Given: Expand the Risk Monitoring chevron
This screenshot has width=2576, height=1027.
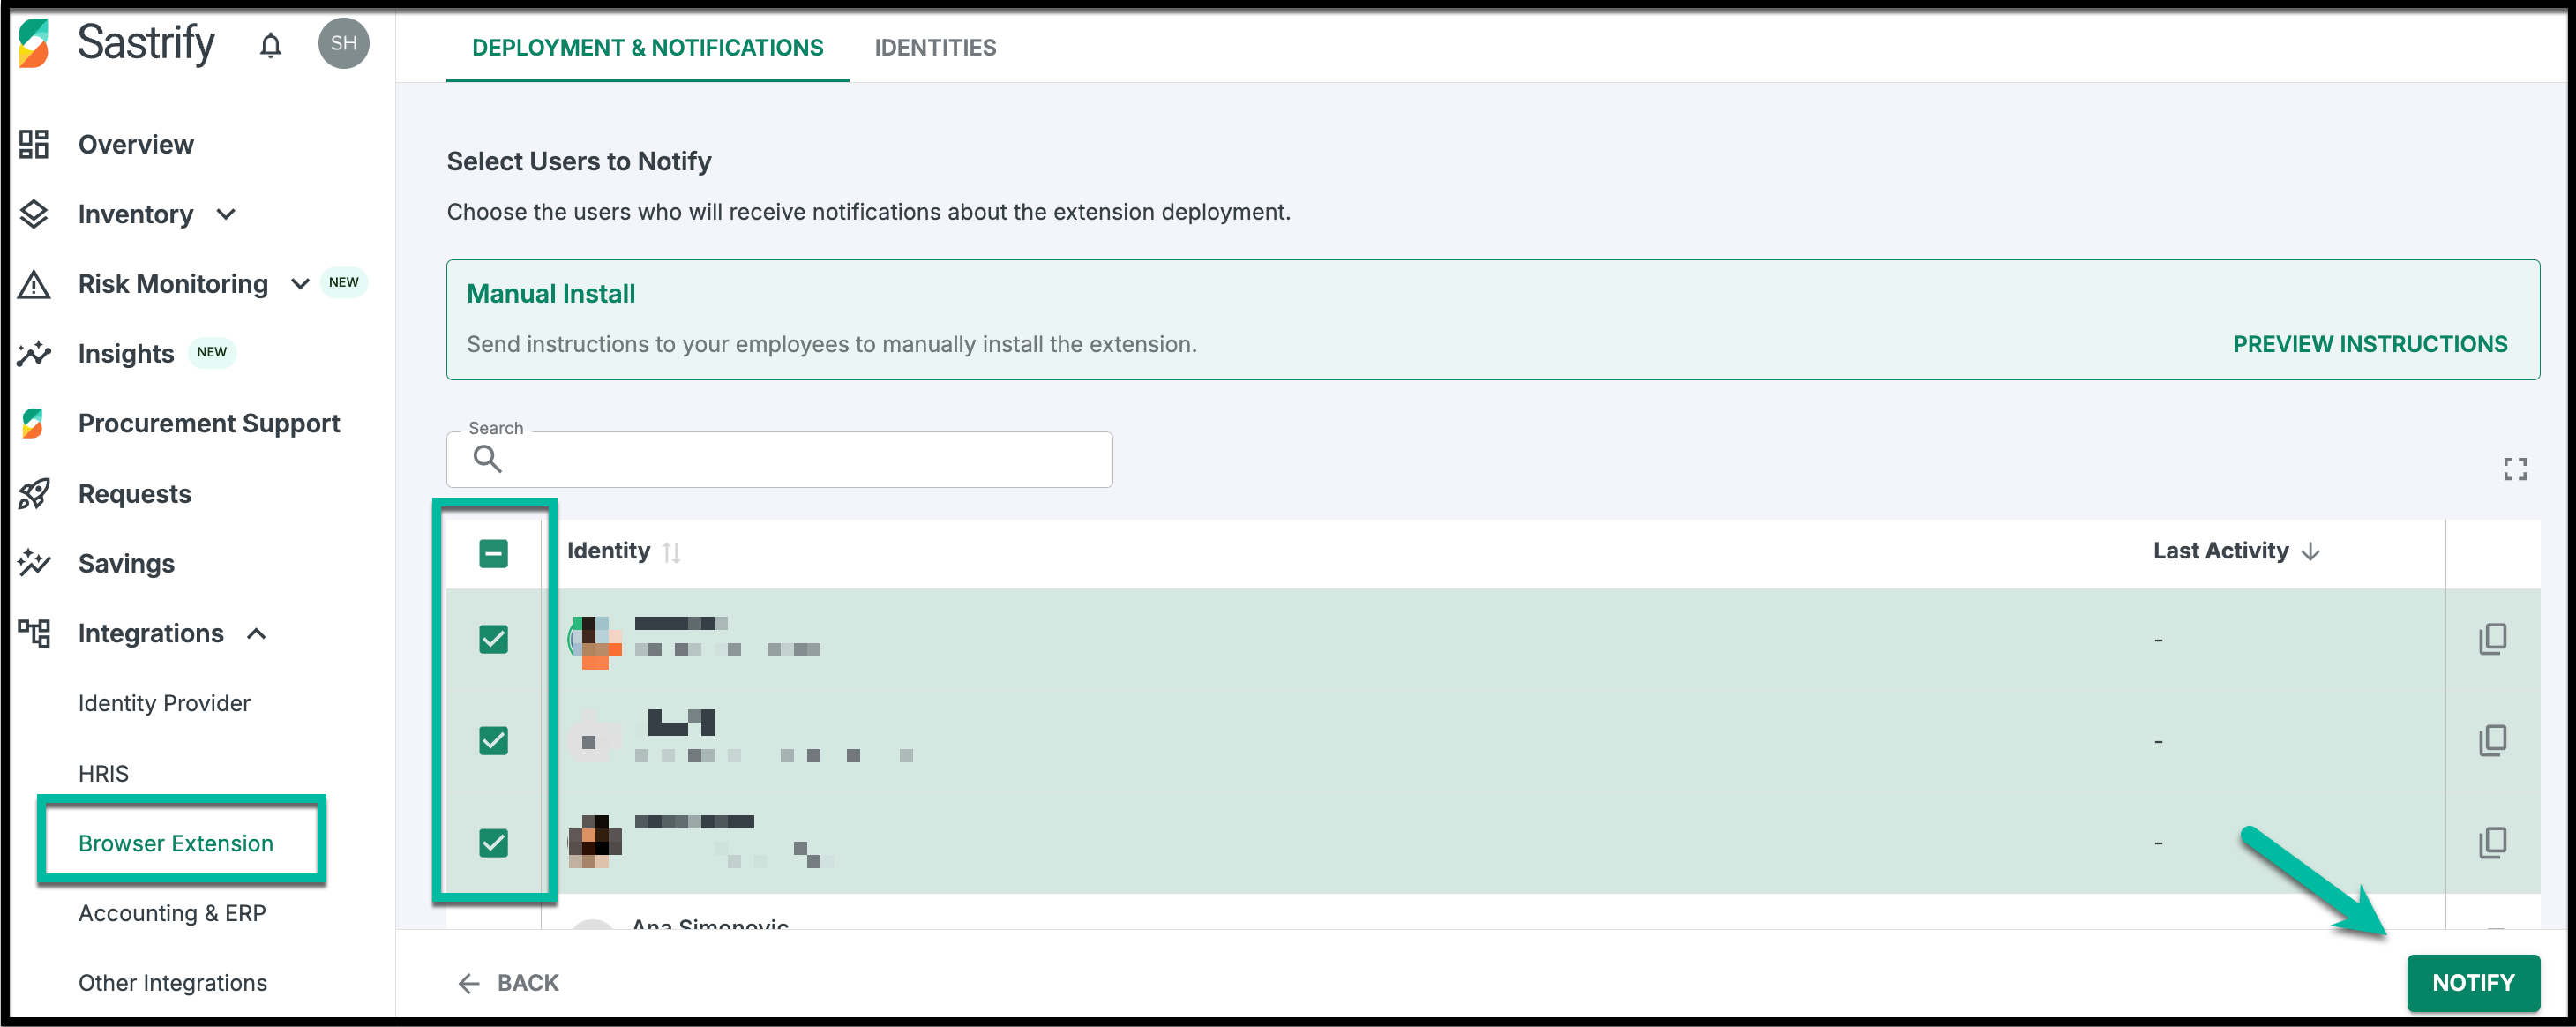Looking at the screenshot, I should pos(299,284).
